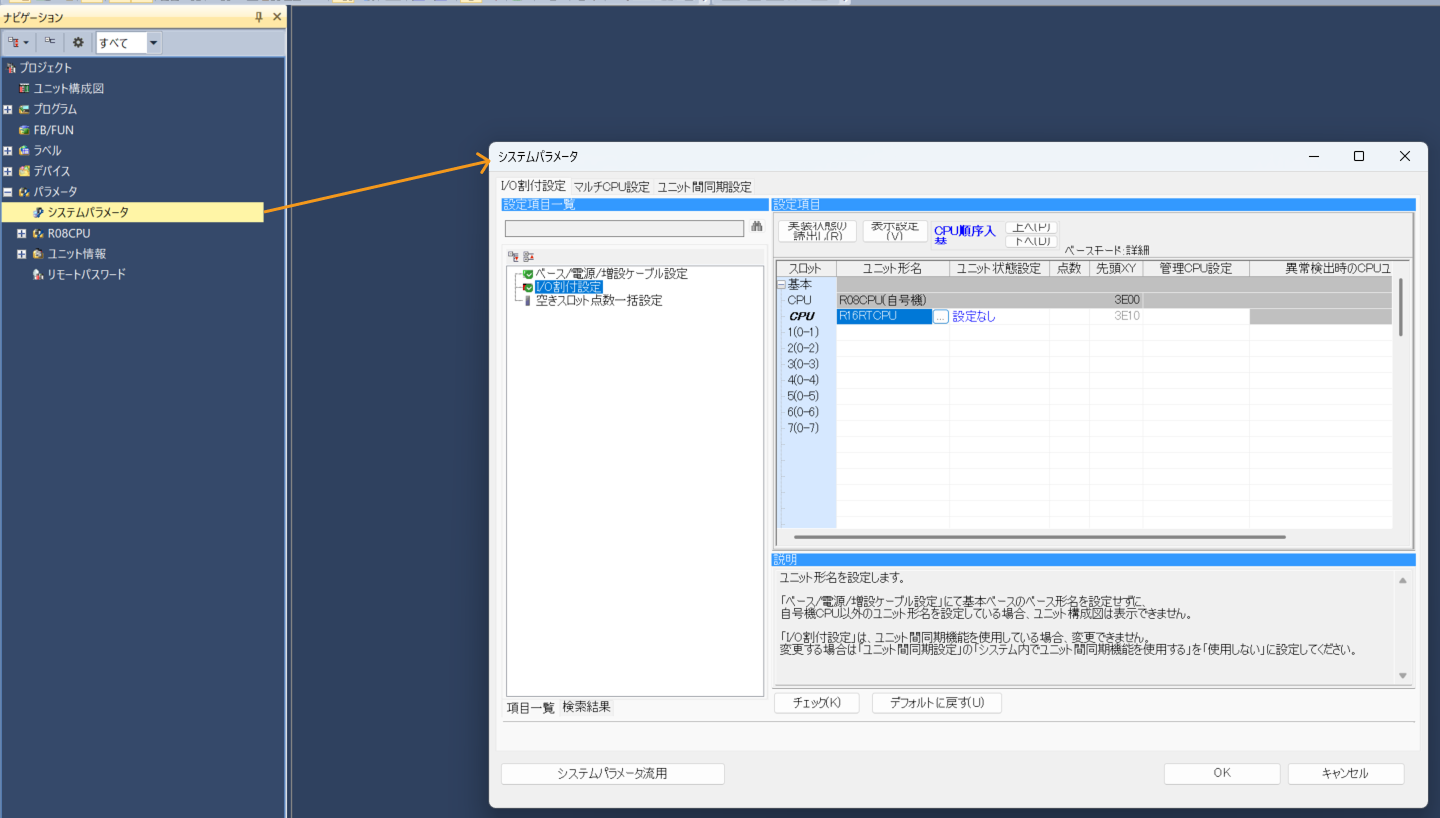Select the R16RTCPU unit name cell
1440x818 pixels.
884,316
